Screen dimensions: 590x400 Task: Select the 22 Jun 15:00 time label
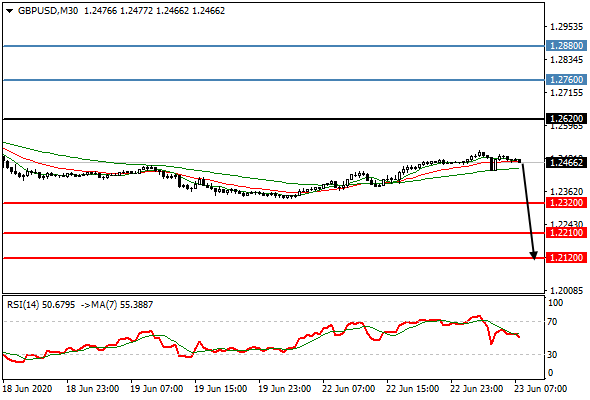pyautogui.click(x=412, y=388)
